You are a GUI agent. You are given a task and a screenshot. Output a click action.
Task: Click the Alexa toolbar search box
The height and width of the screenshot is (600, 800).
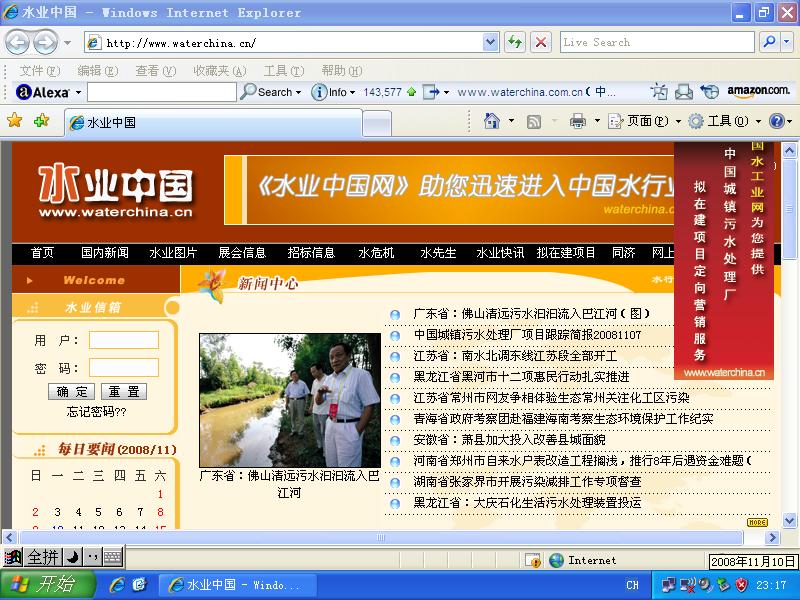click(x=162, y=92)
